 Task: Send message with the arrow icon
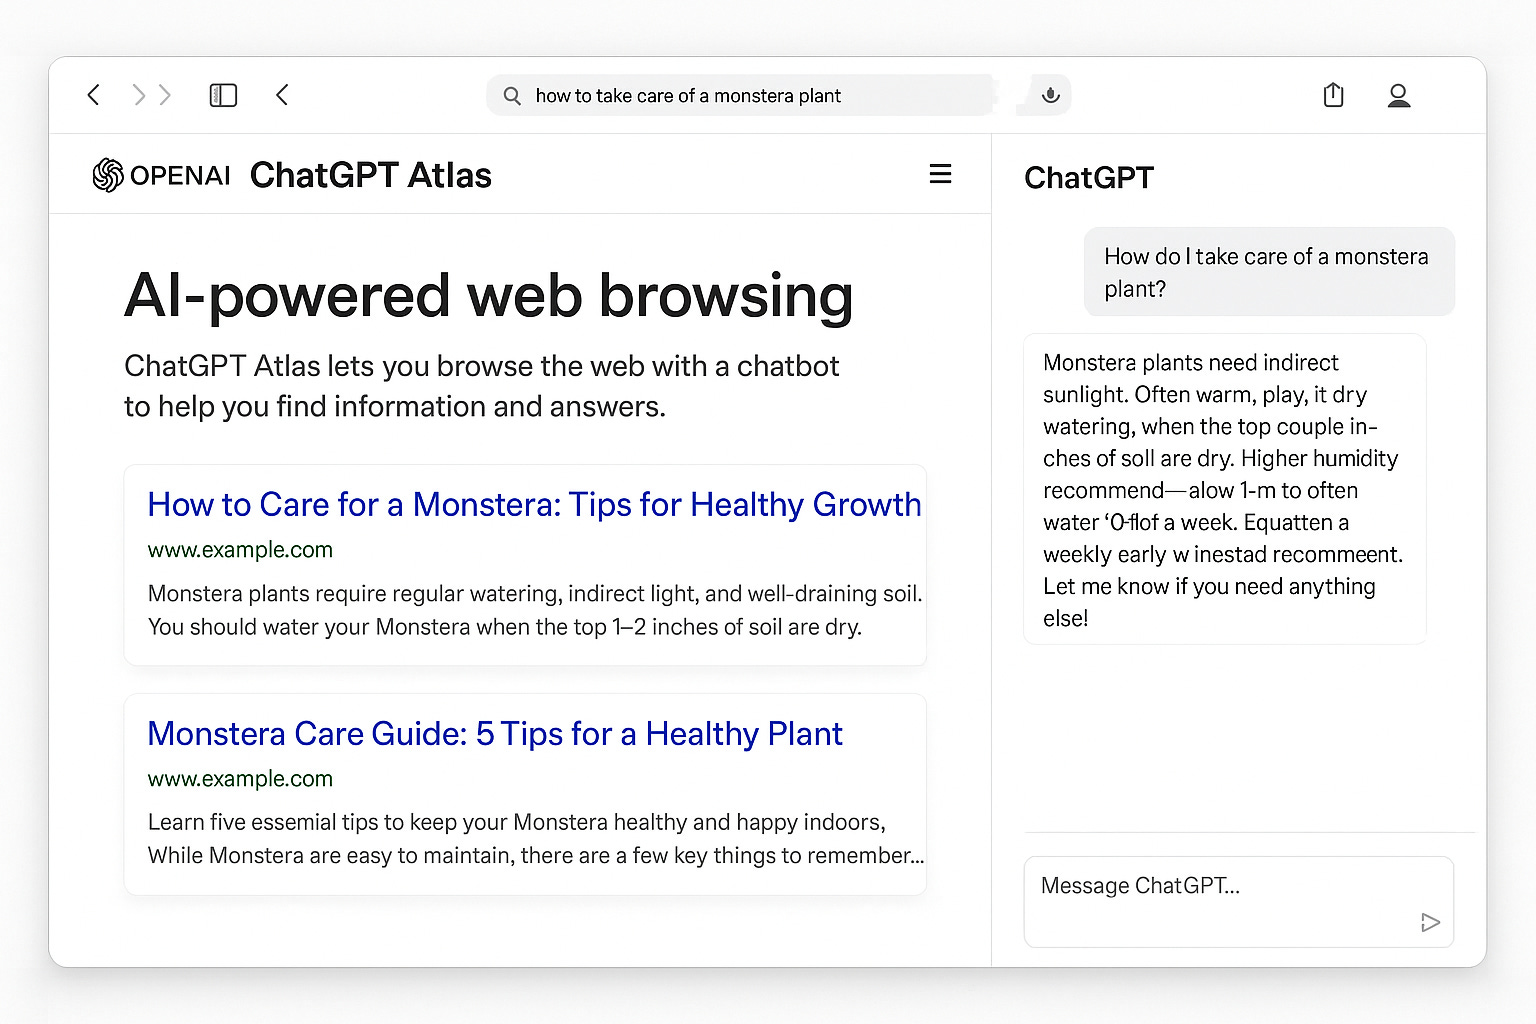point(1430,922)
